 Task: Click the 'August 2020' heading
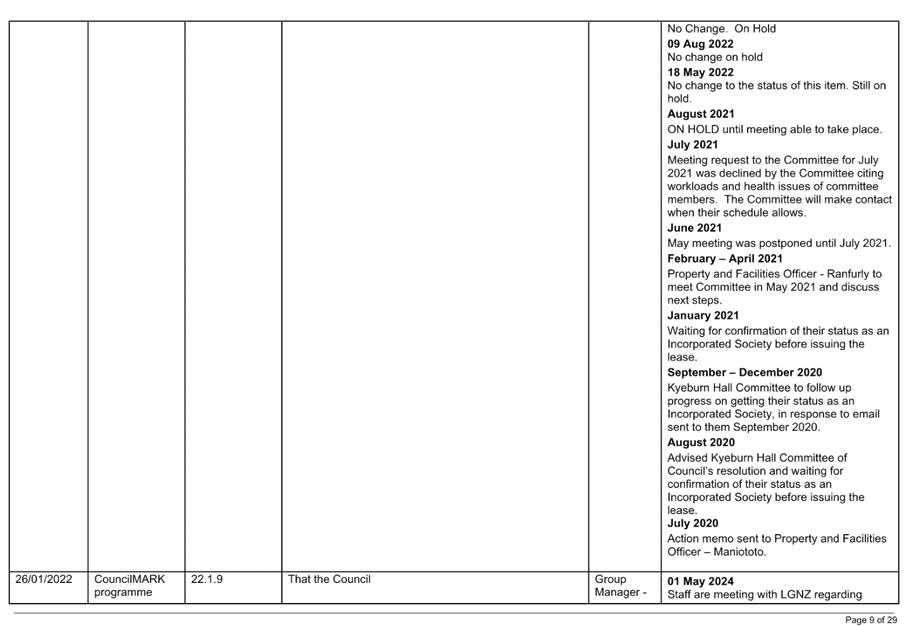(701, 442)
